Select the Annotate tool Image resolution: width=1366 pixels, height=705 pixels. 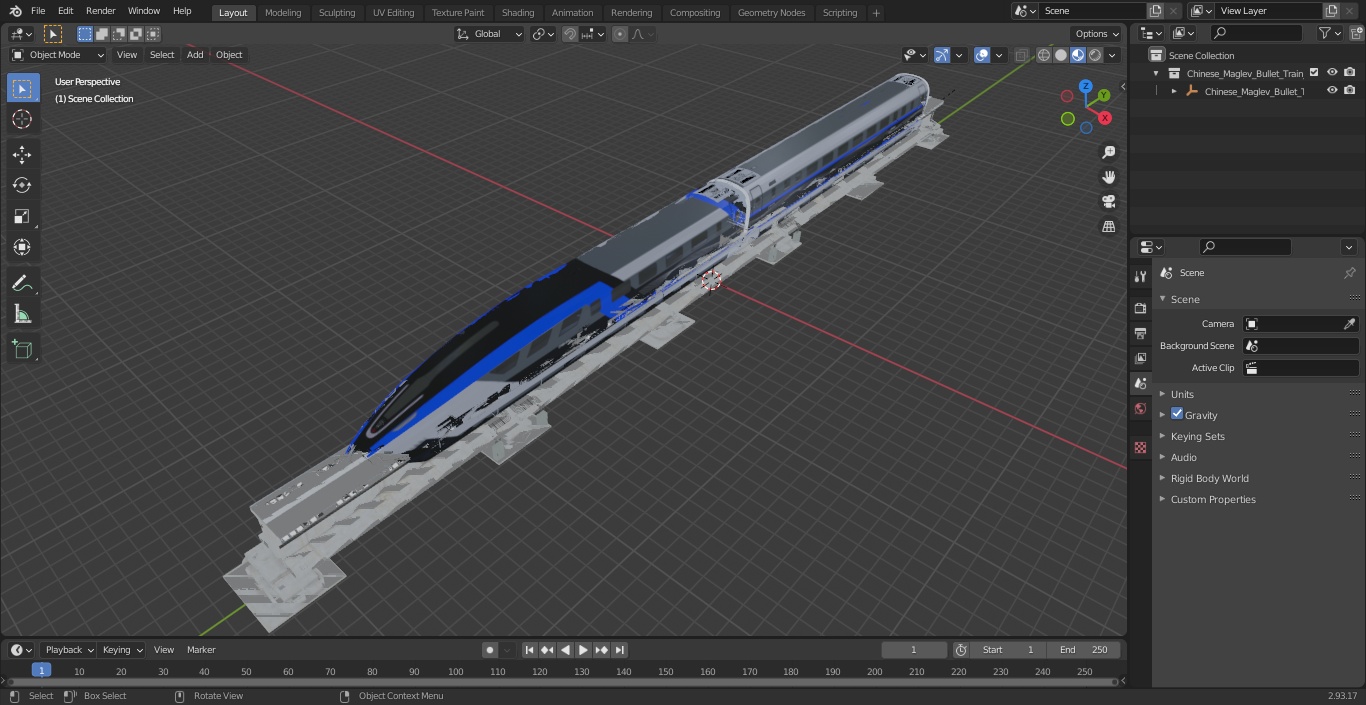(x=22, y=283)
